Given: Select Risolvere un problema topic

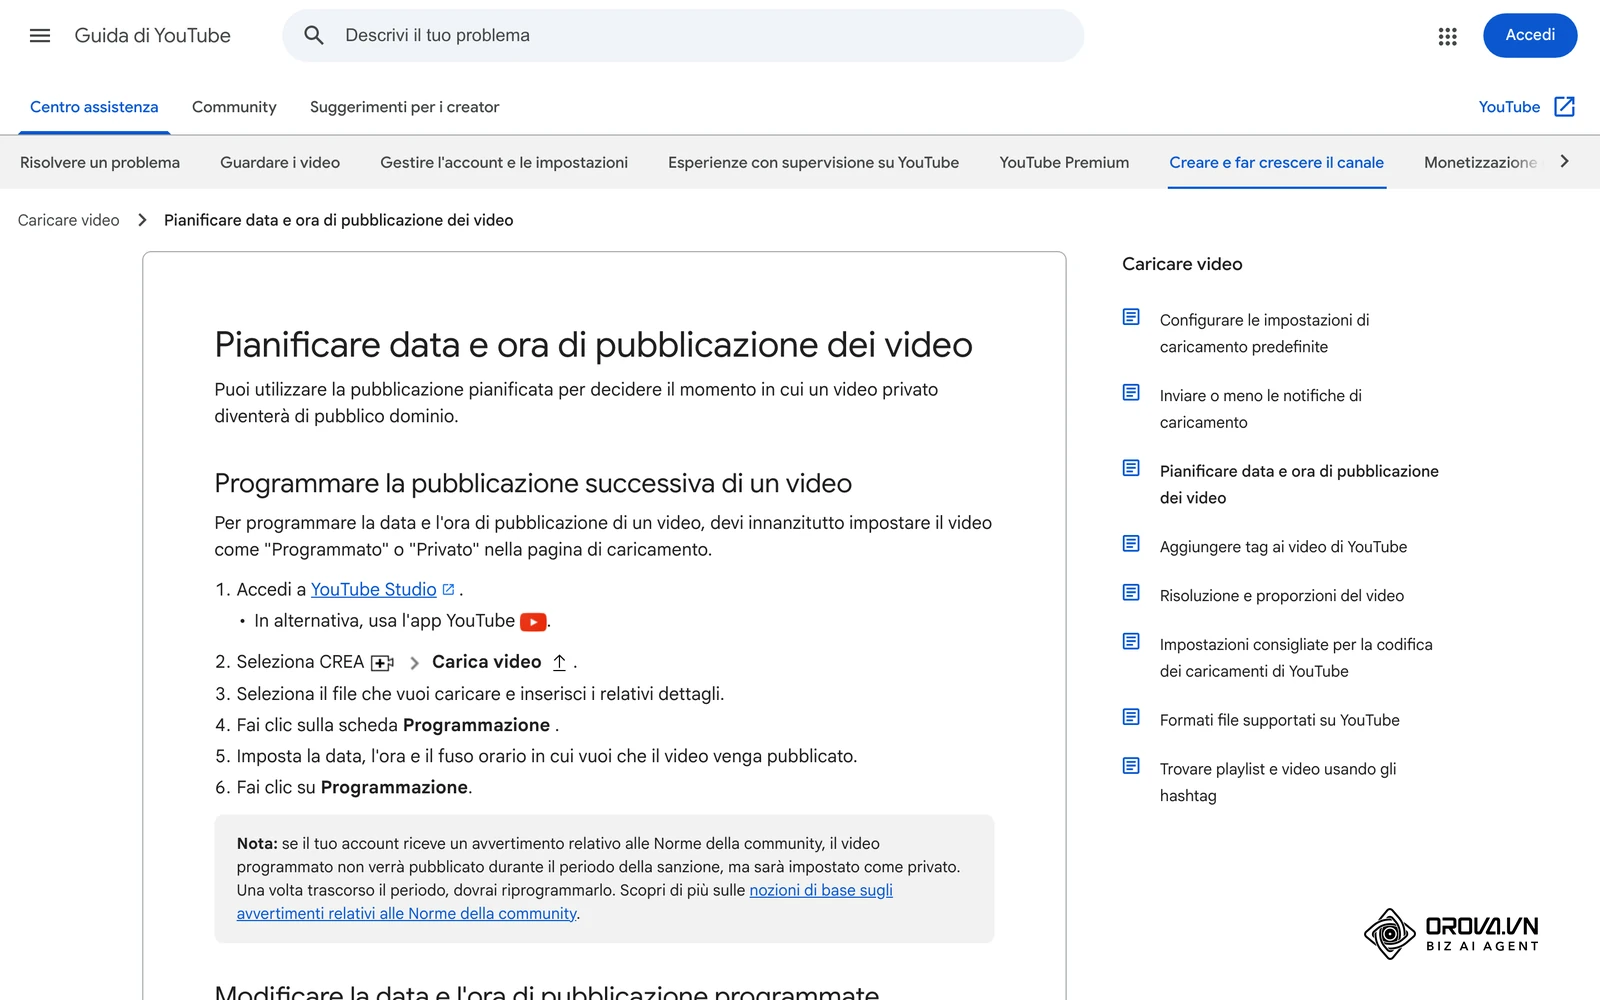Looking at the screenshot, I should [100, 162].
